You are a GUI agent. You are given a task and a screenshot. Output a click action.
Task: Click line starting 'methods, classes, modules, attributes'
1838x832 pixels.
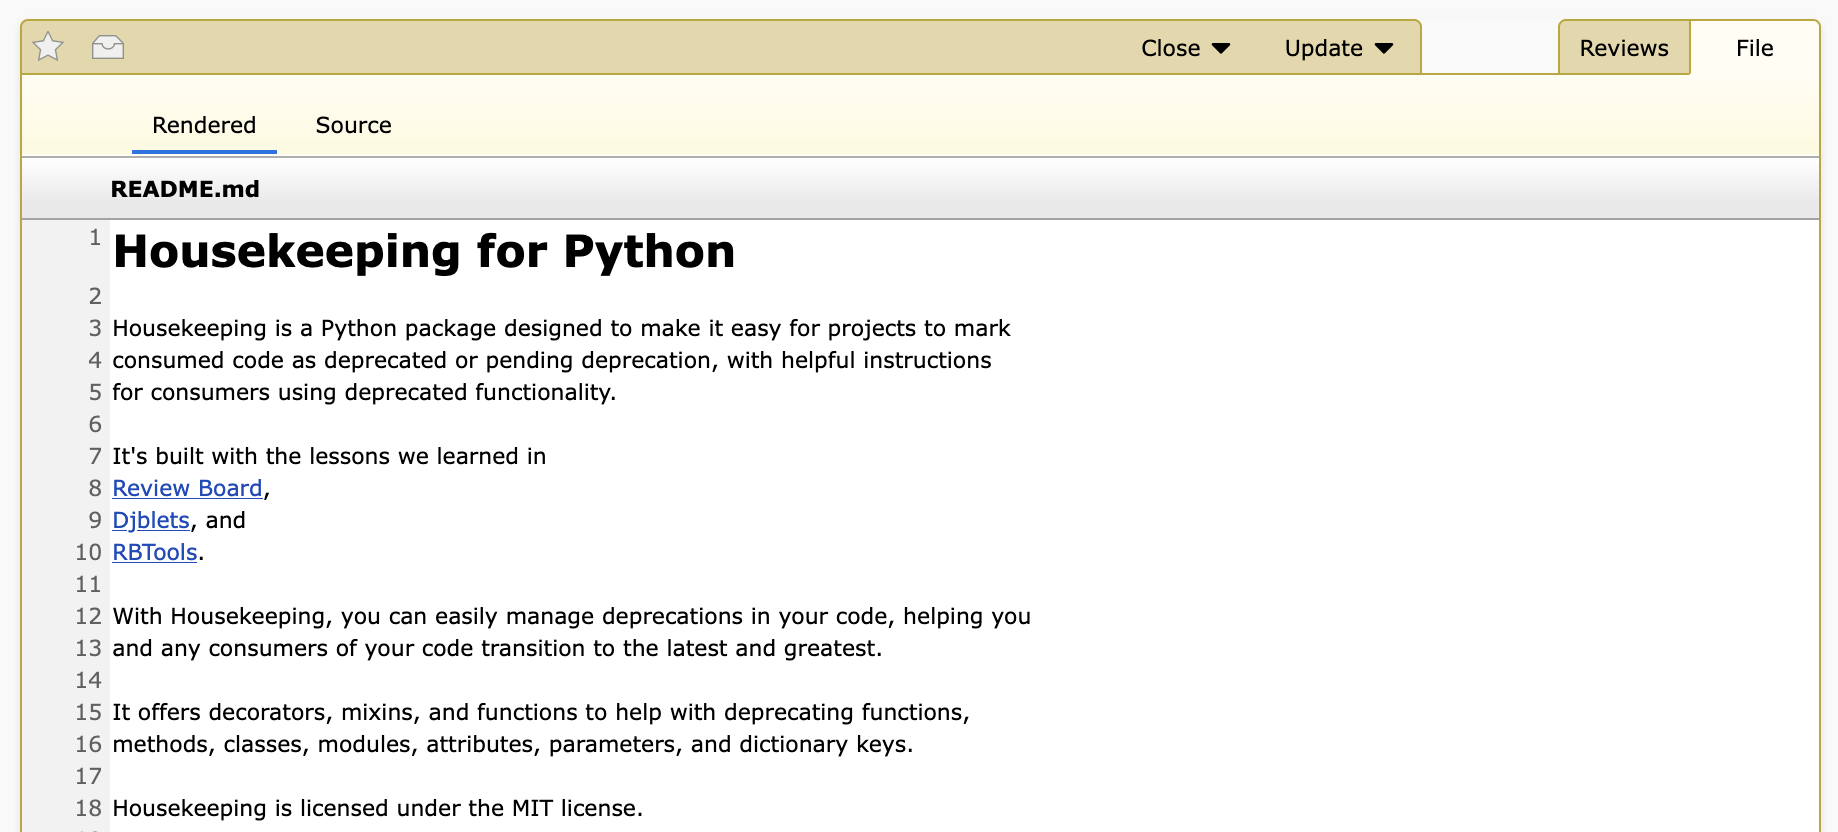[513, 744]
